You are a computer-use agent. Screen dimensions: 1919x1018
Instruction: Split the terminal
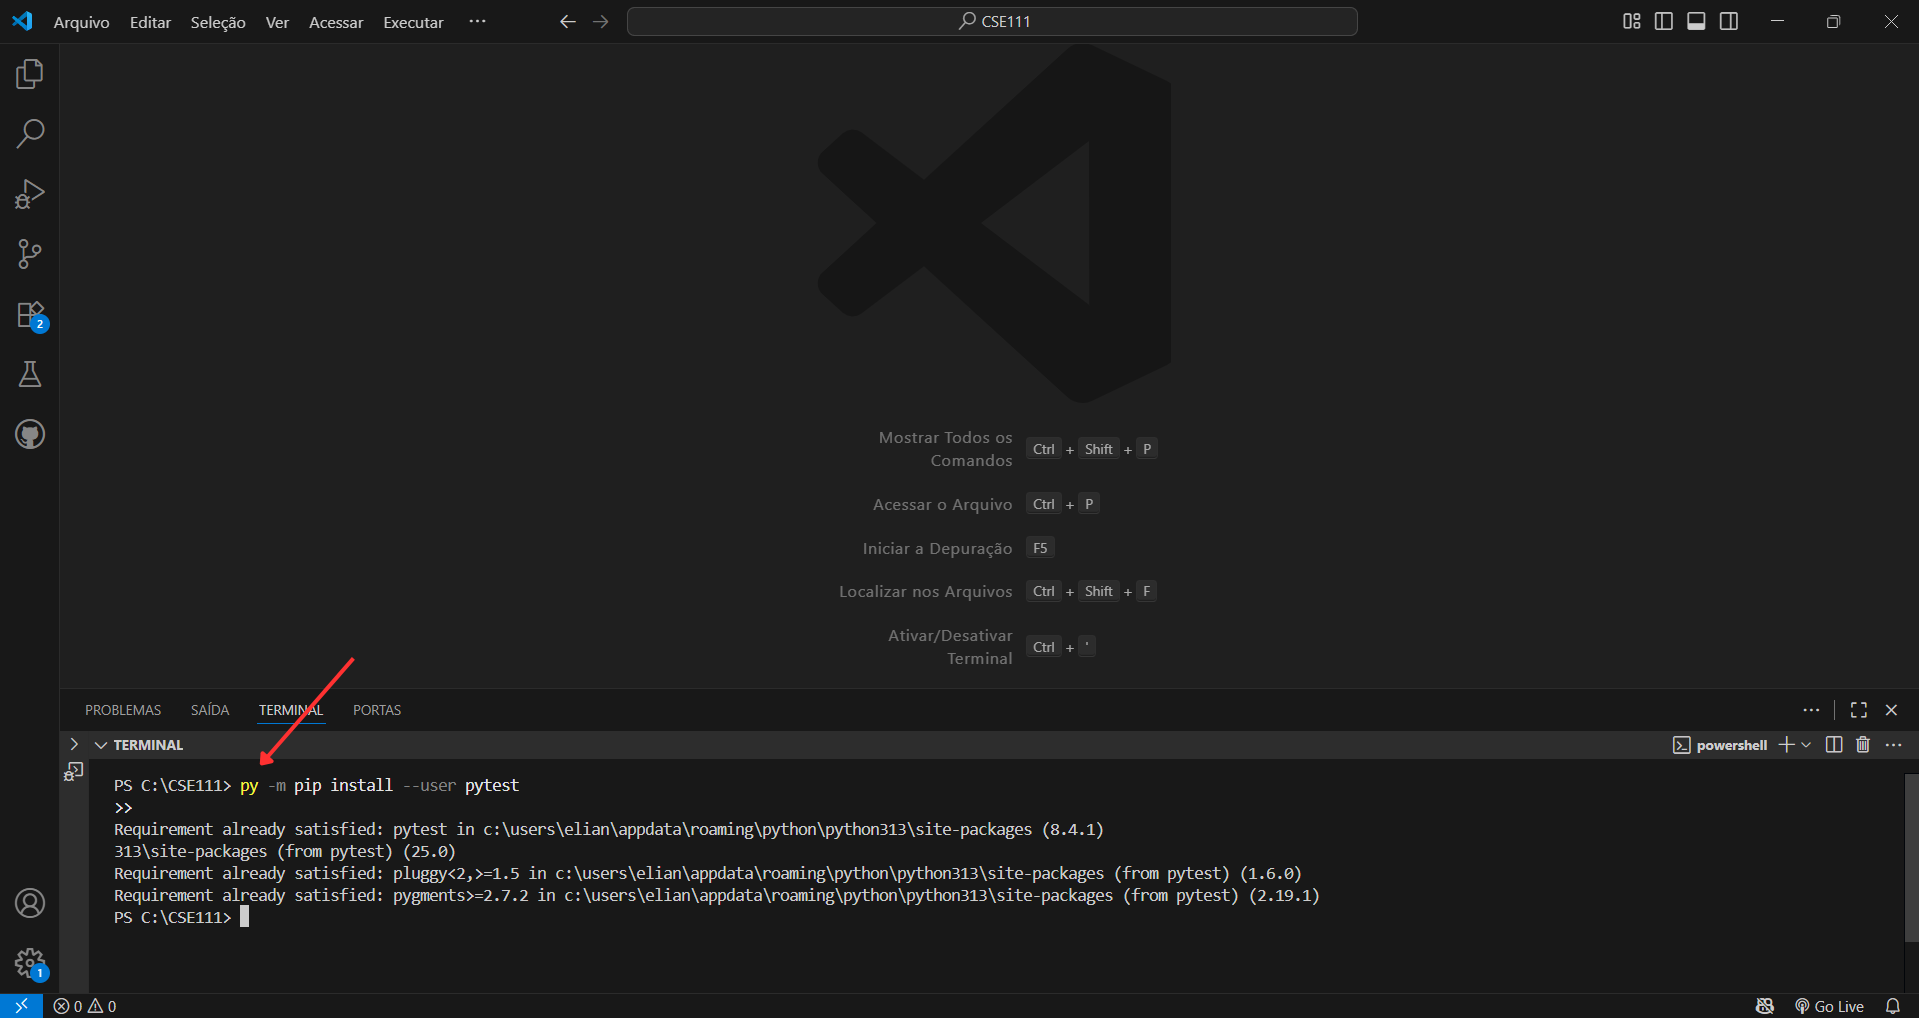1834,745
